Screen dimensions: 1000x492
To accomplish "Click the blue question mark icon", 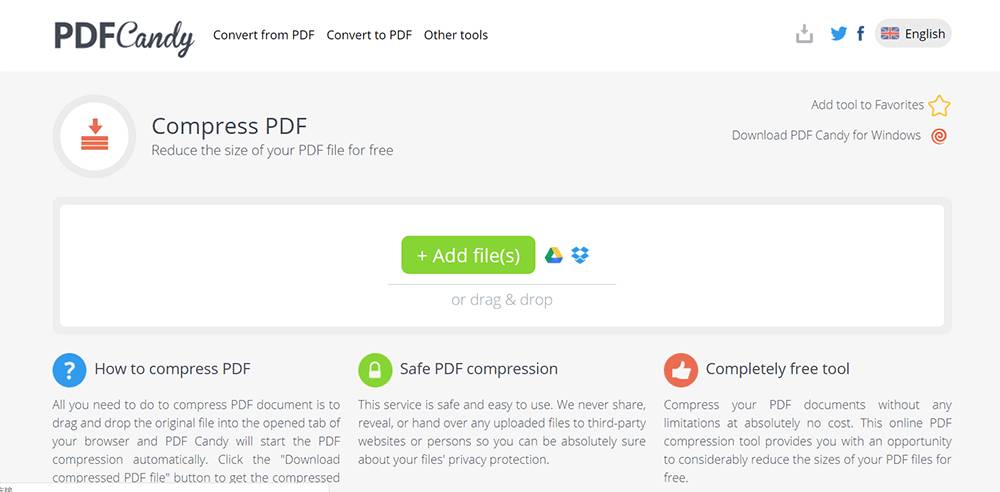I will (70, 370).
